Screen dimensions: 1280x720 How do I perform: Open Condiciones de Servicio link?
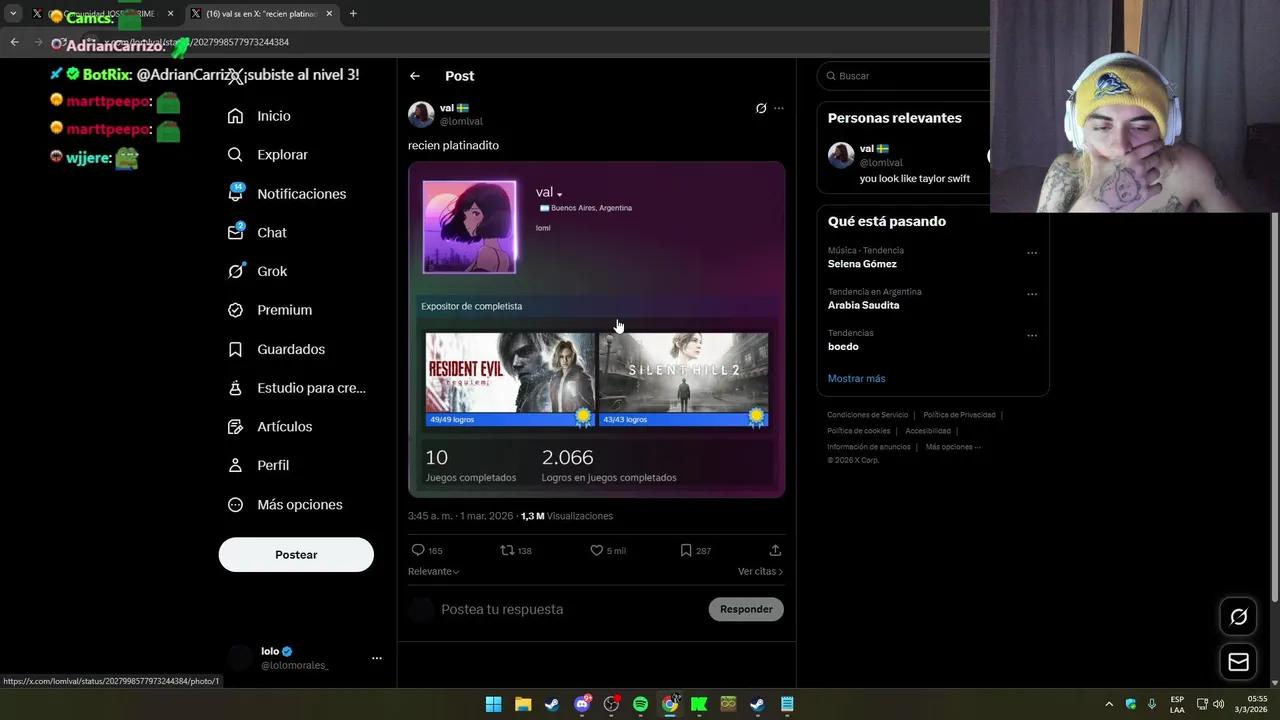pos(867,415)
